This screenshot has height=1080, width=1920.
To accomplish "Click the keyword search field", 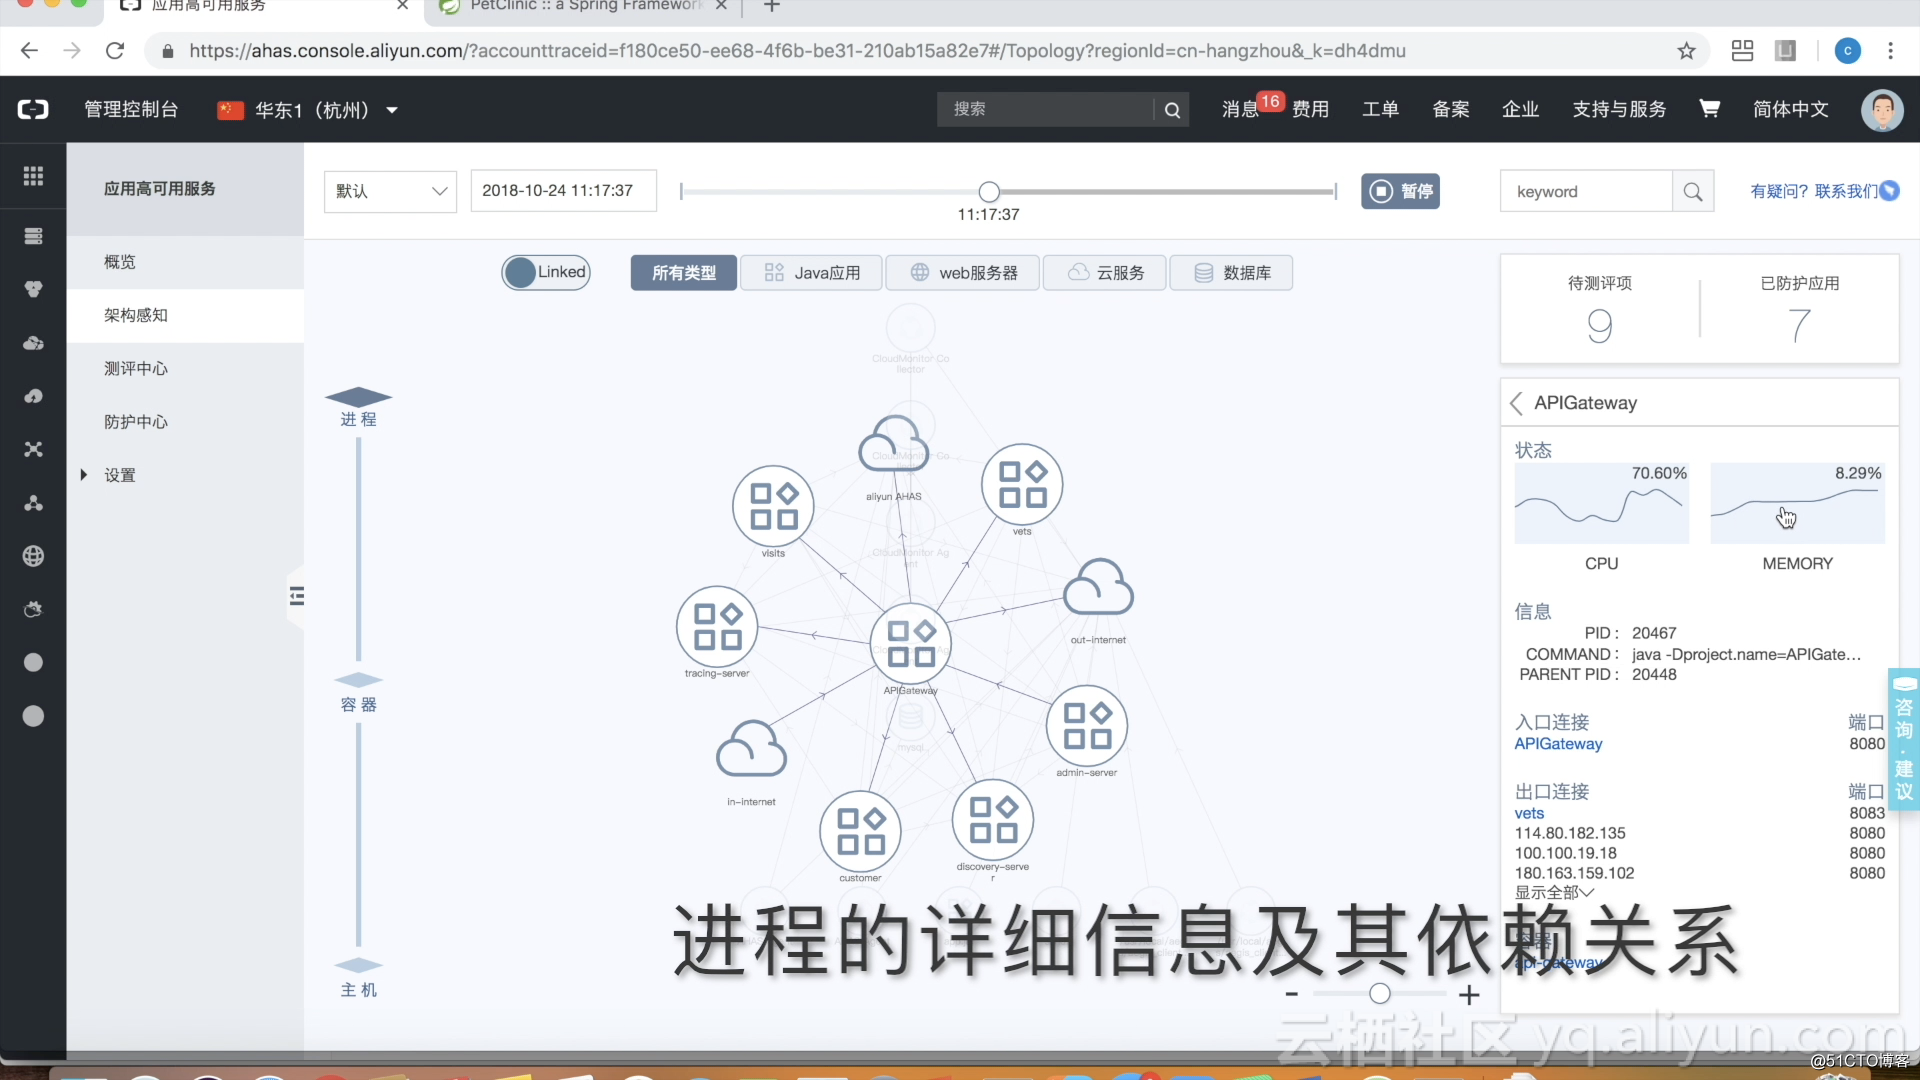I will pos(1586,191).
